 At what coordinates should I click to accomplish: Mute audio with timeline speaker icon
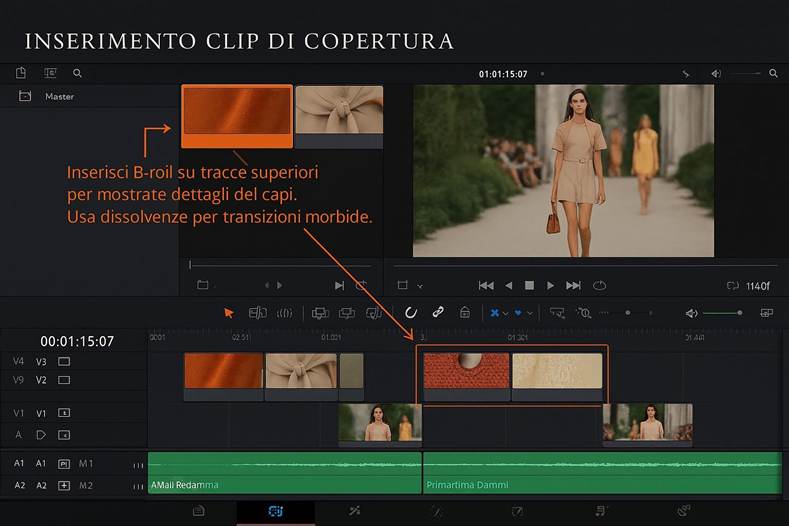pyautogui.click(x=691, y=313)
